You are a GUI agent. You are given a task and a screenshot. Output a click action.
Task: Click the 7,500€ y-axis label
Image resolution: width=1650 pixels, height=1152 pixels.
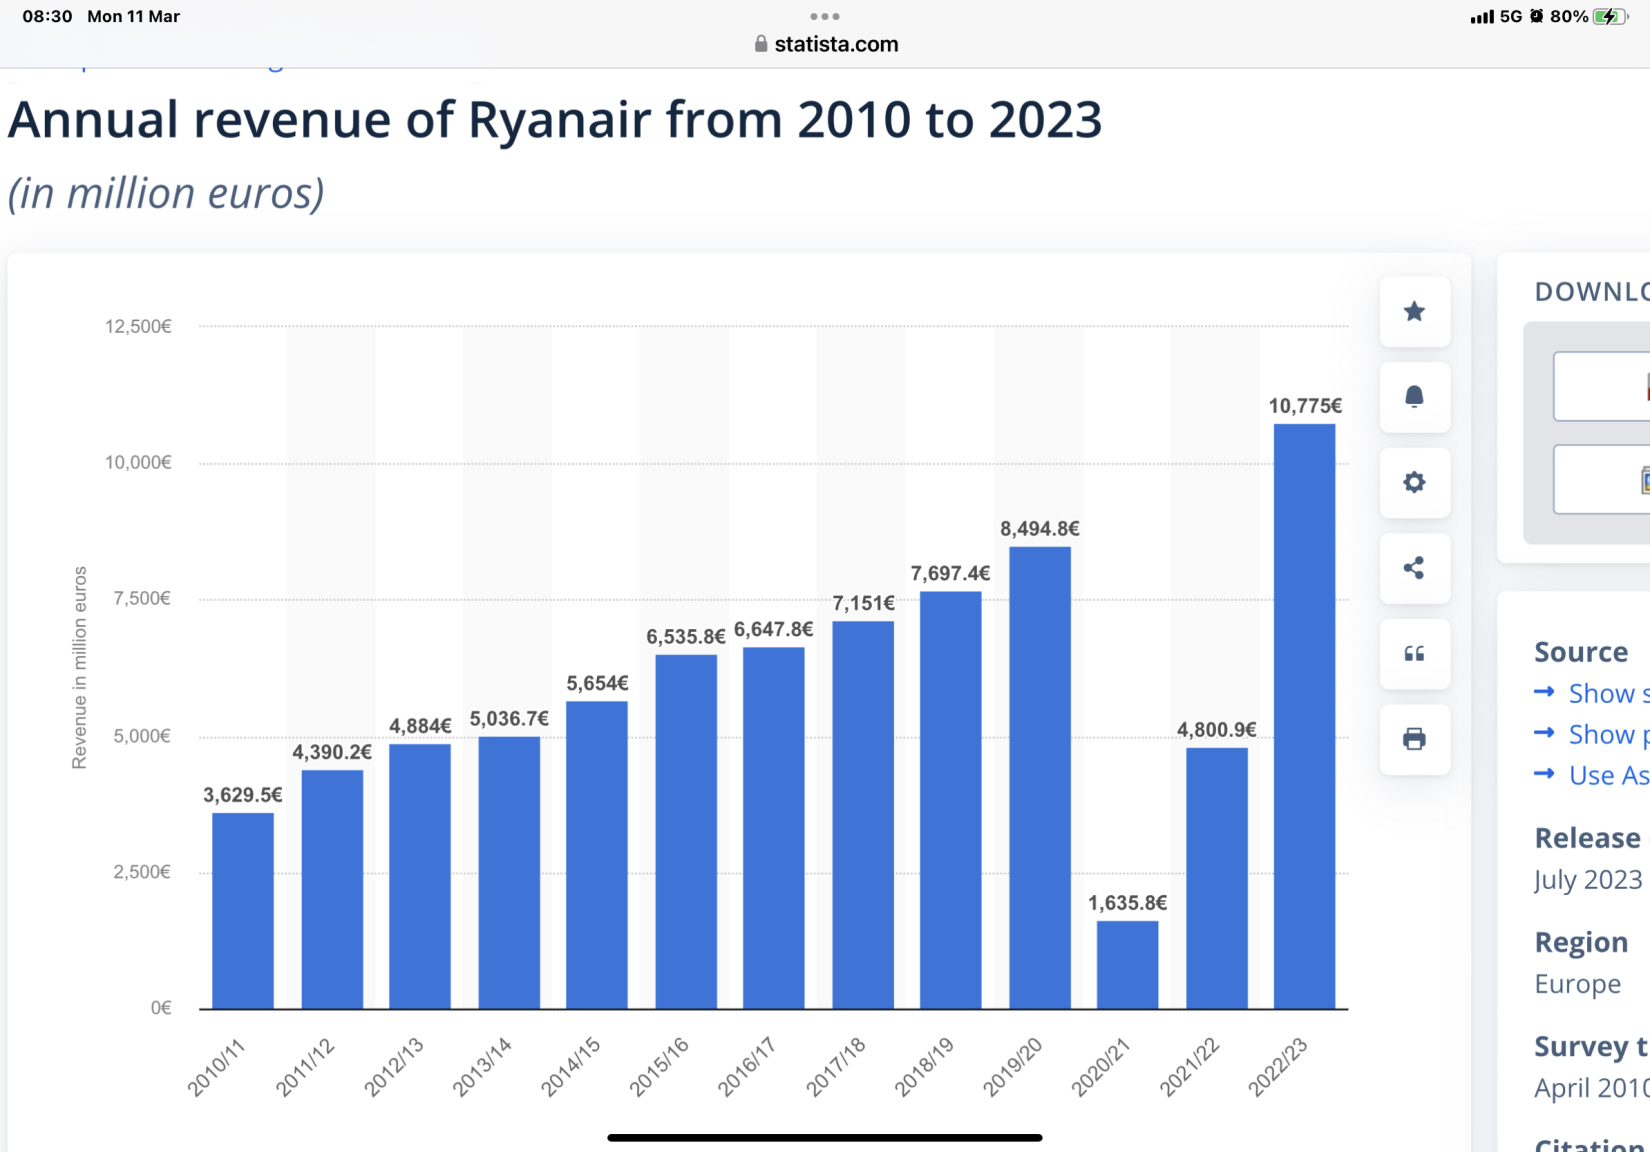pyautogui.click(x=142, y=598)
